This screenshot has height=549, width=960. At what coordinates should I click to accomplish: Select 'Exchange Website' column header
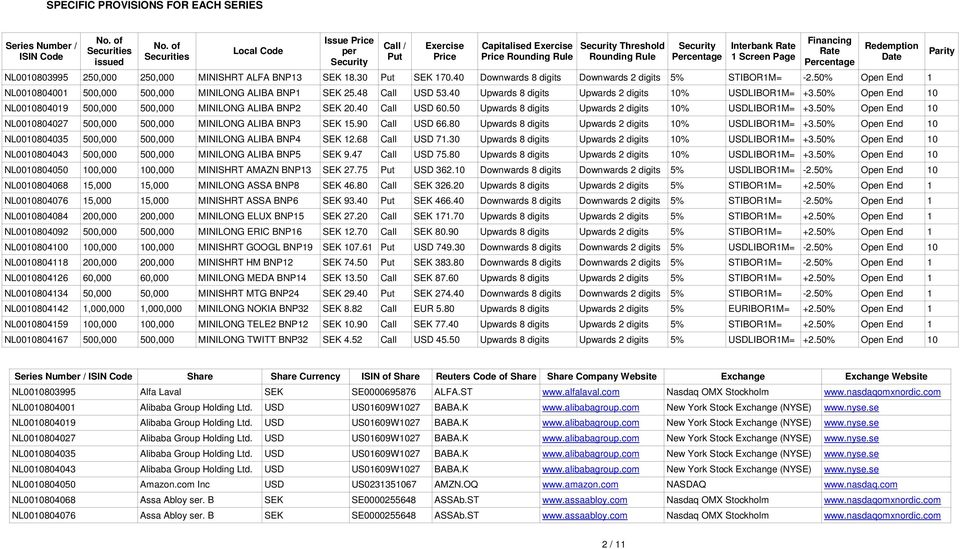[x=886, y=377]
